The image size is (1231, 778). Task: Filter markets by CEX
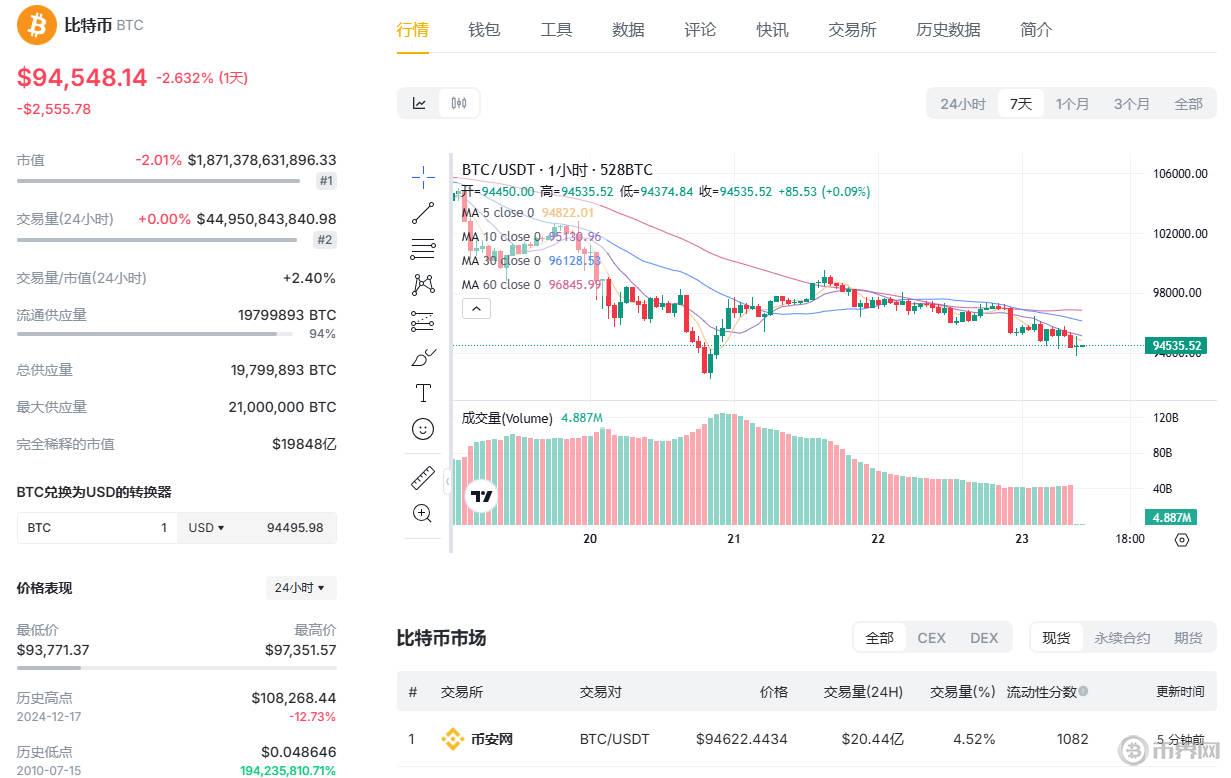(x=931, y=637)
